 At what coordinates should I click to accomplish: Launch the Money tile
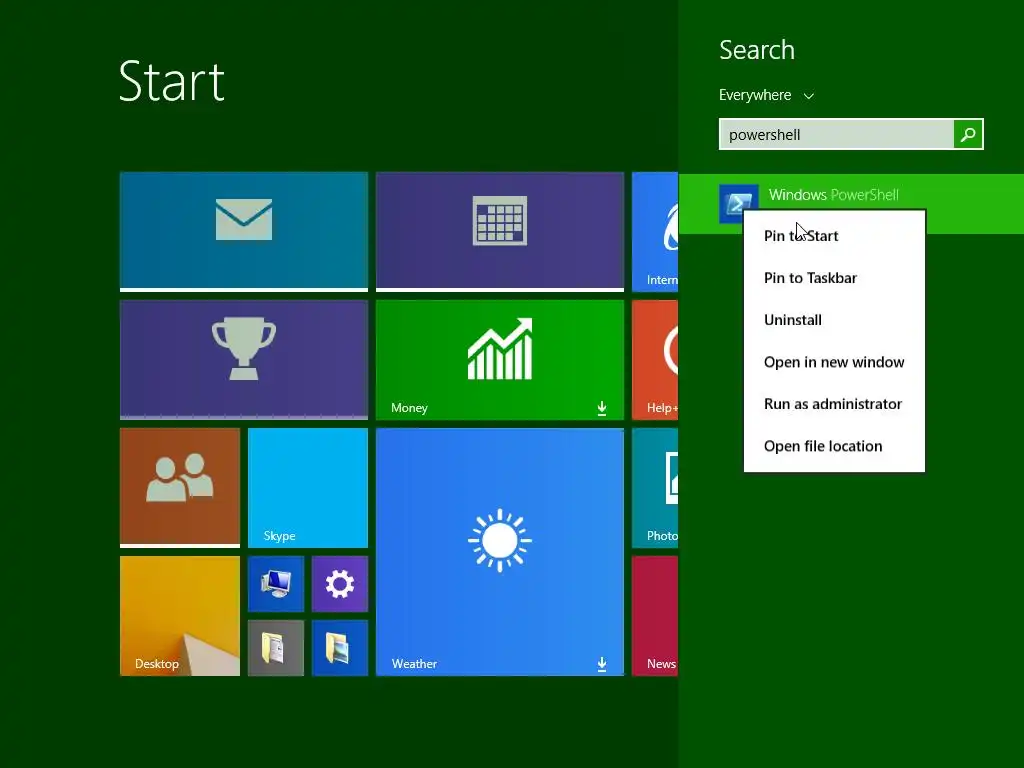click(500, 359)
